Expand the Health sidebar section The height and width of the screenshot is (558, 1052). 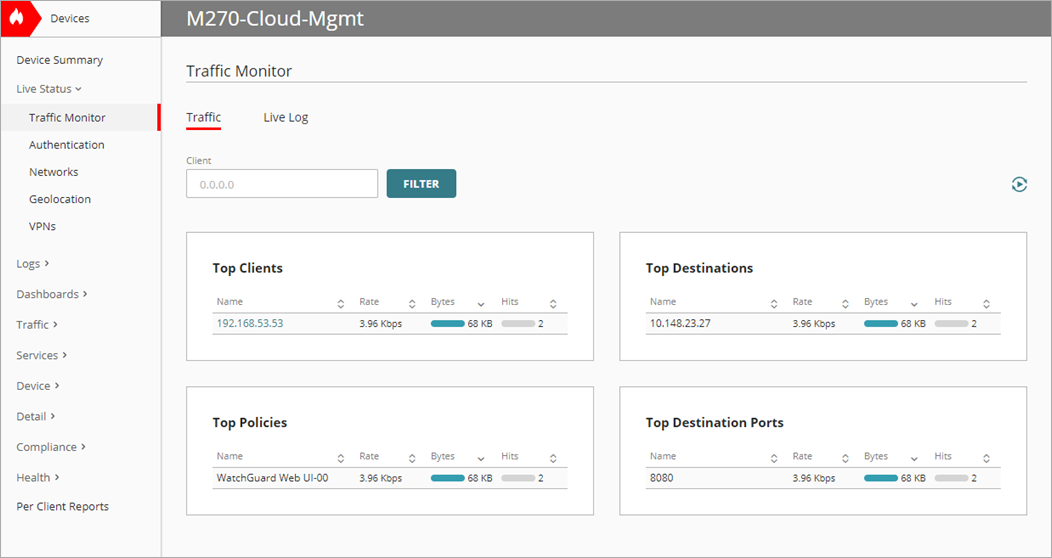[x=38, y=478]
